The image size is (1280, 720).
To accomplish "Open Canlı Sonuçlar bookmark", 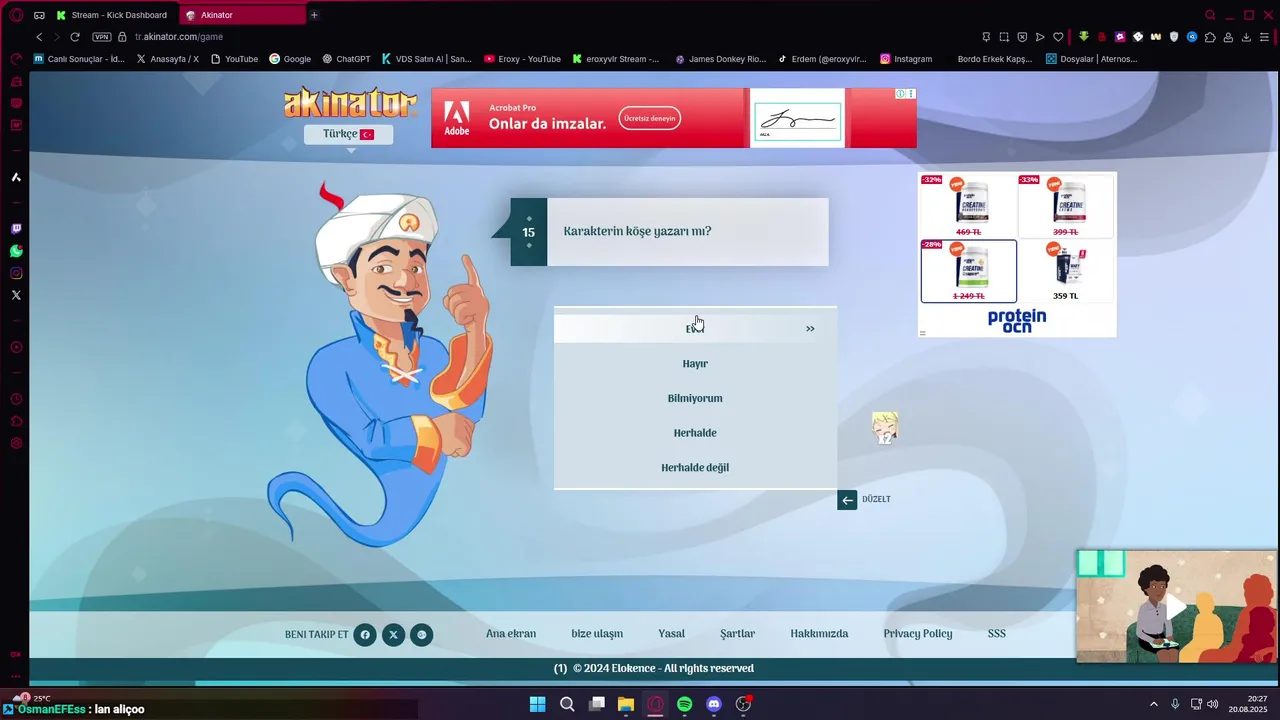I will 79,59.
